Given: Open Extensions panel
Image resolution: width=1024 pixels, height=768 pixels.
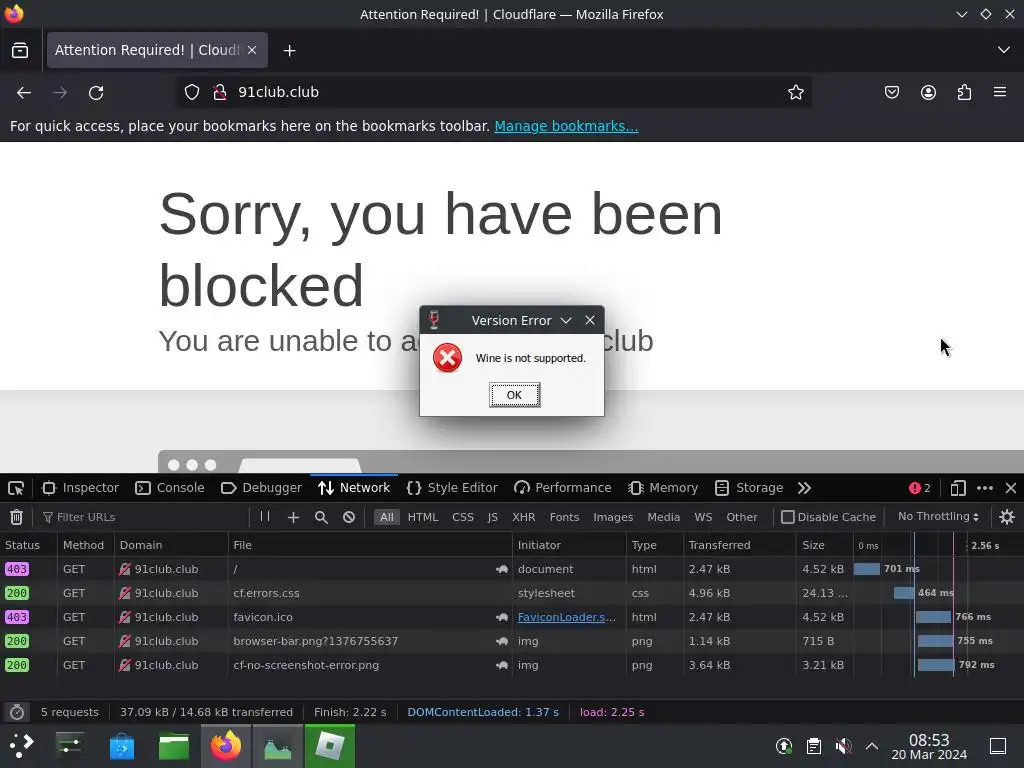Looking at the screenshot, I should tap(964, 92).
